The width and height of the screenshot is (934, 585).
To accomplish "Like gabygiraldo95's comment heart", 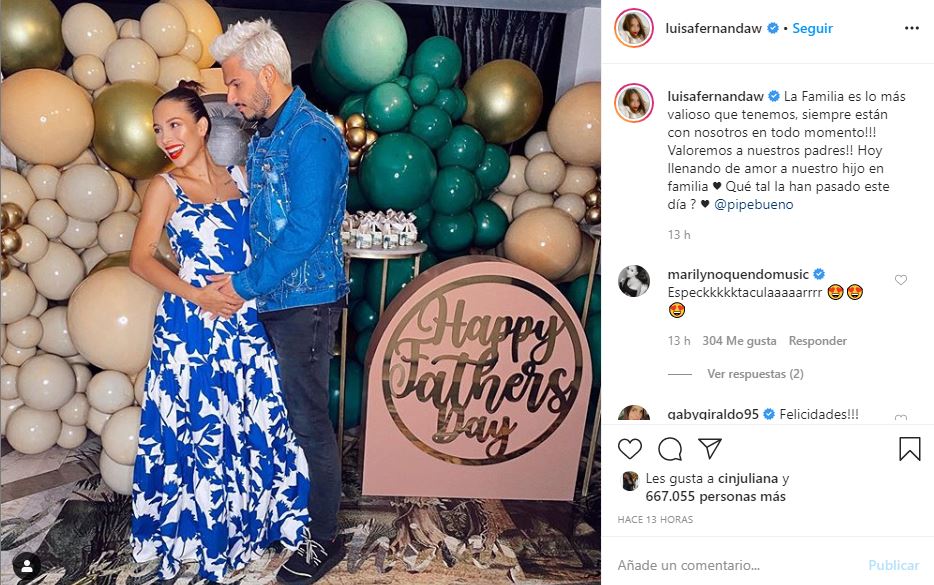I will (x=901, y=418).
